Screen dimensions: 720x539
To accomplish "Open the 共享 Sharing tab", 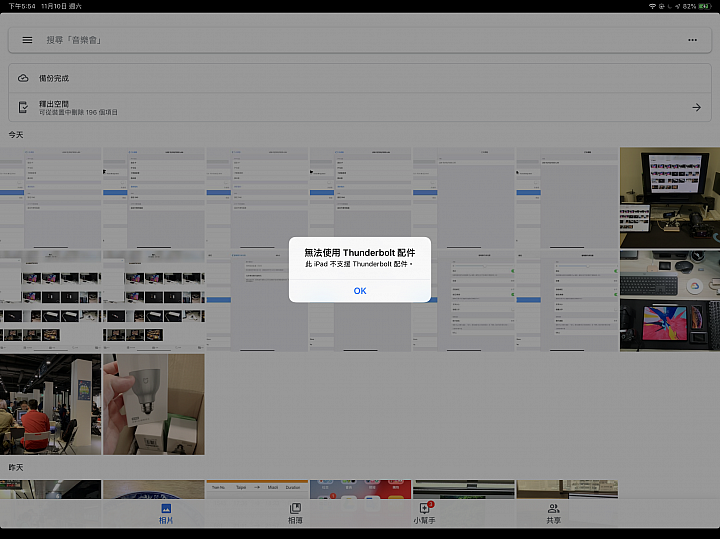I will pos(553,513).
